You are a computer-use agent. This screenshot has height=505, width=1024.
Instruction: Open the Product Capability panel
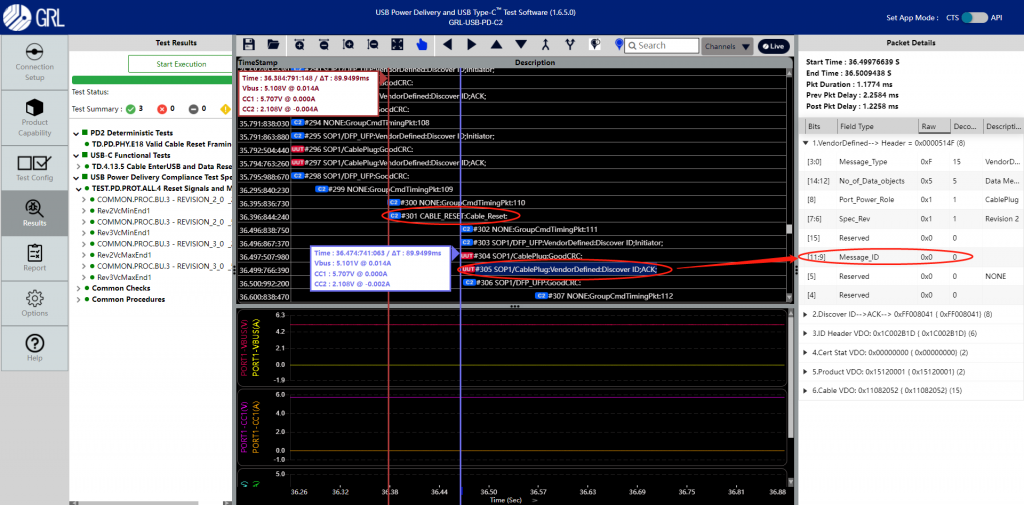pyautogui.click(x=35, y=117)
